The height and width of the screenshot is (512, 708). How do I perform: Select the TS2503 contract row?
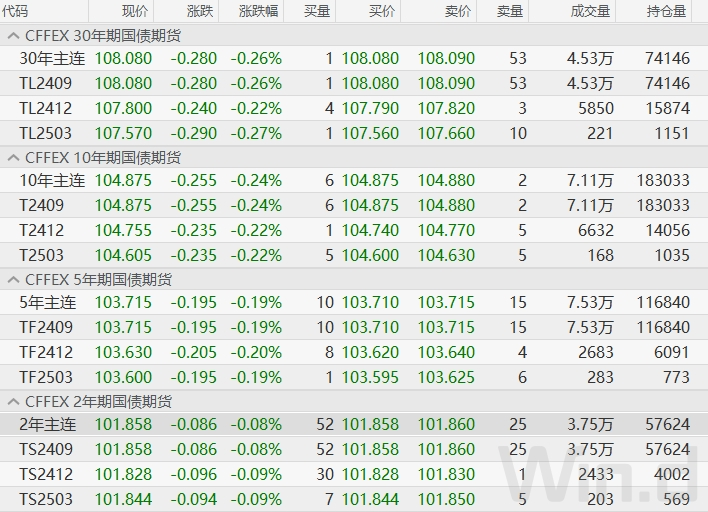pos(354,499)
